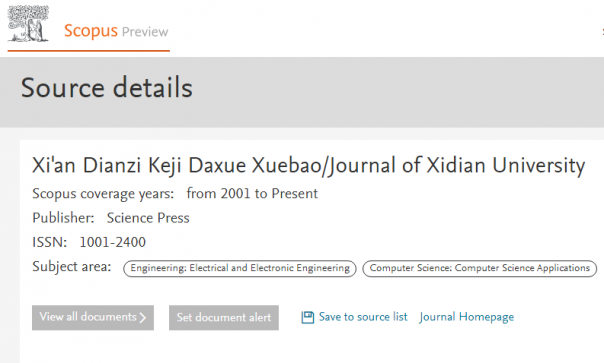Select the Computer Science Applications subject tag

(480, 268)
